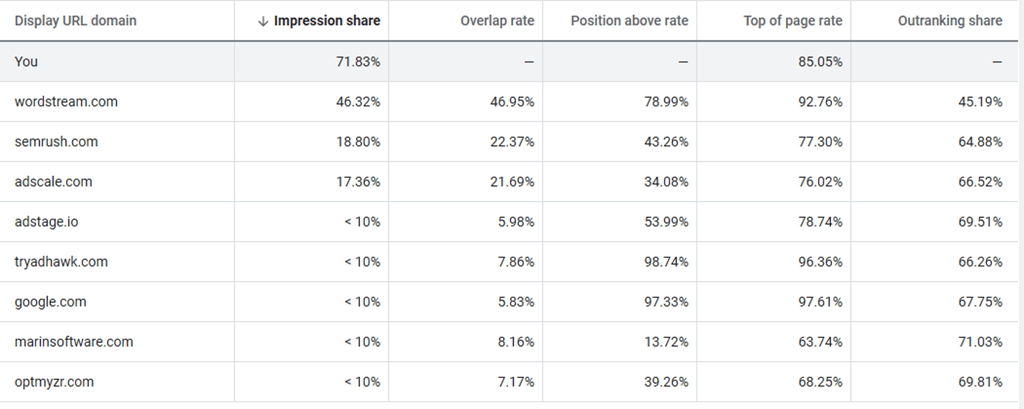The height and width of the screenshot is (409, 1024).
Task: Click wordstream.com's 46.95% overlap rate cell
Action: click(513, 102)
